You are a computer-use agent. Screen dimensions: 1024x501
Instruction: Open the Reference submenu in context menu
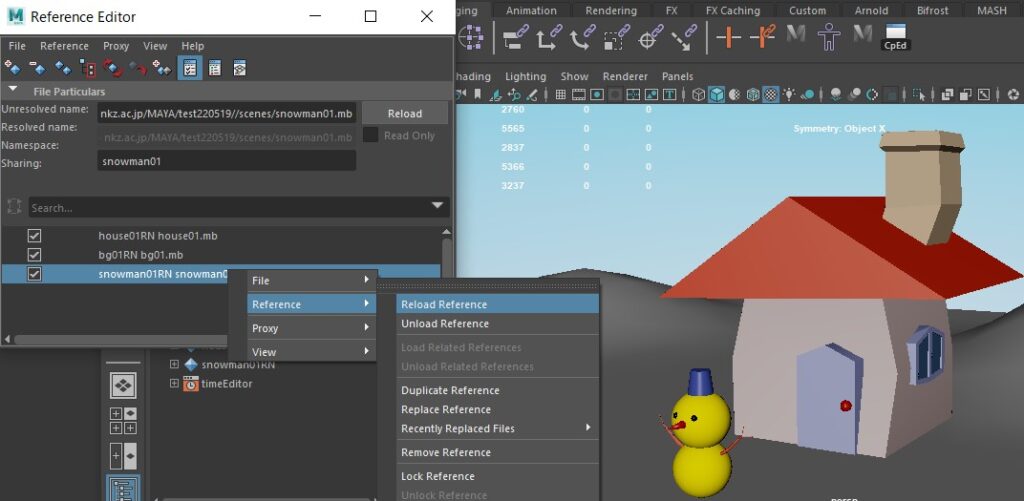coord(312,304)
